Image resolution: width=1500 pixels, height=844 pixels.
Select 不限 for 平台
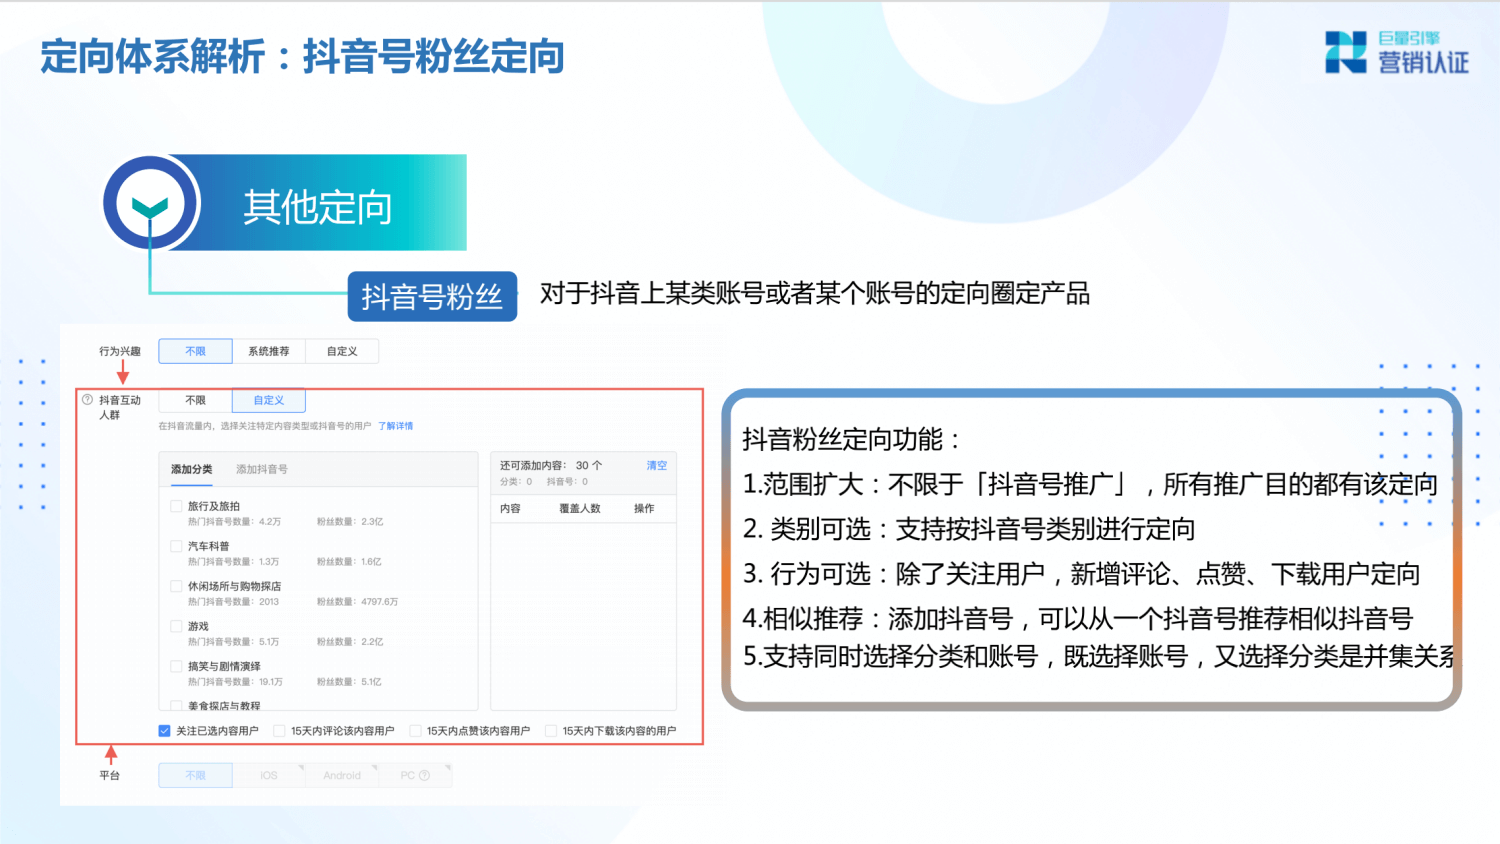click(195, 775)
